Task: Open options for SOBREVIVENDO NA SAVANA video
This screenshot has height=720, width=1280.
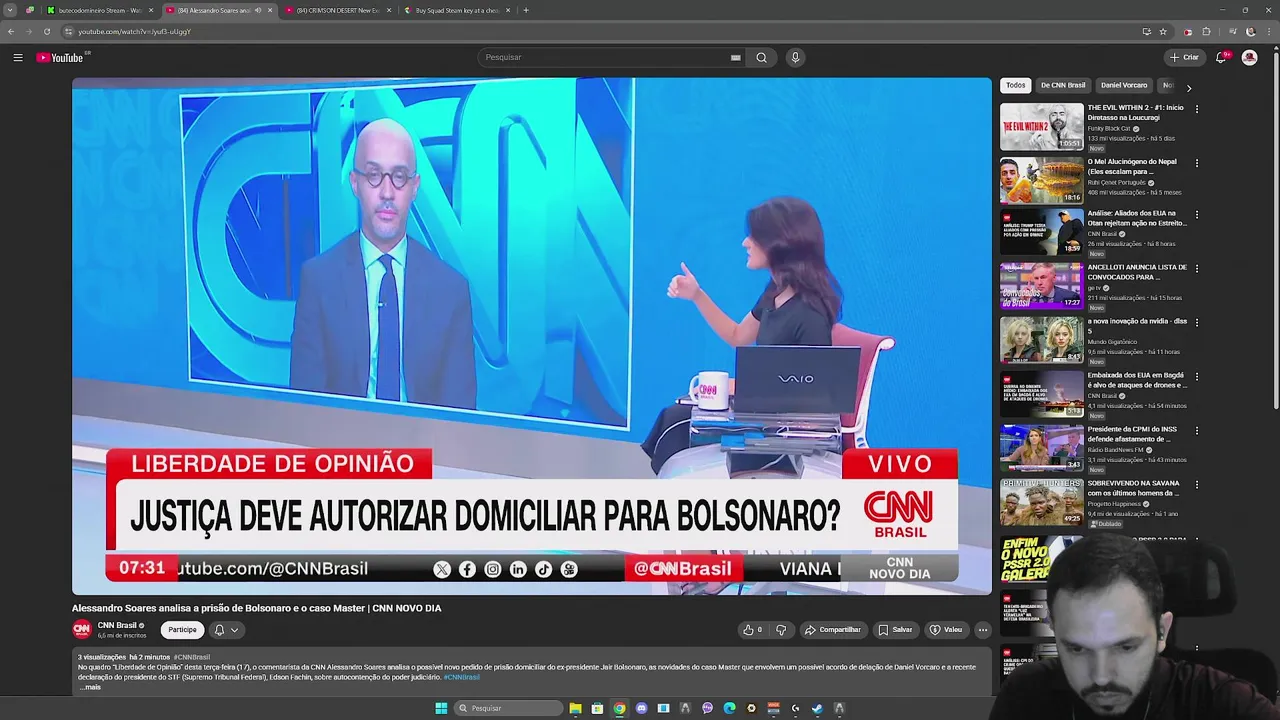Action: 1197,484
